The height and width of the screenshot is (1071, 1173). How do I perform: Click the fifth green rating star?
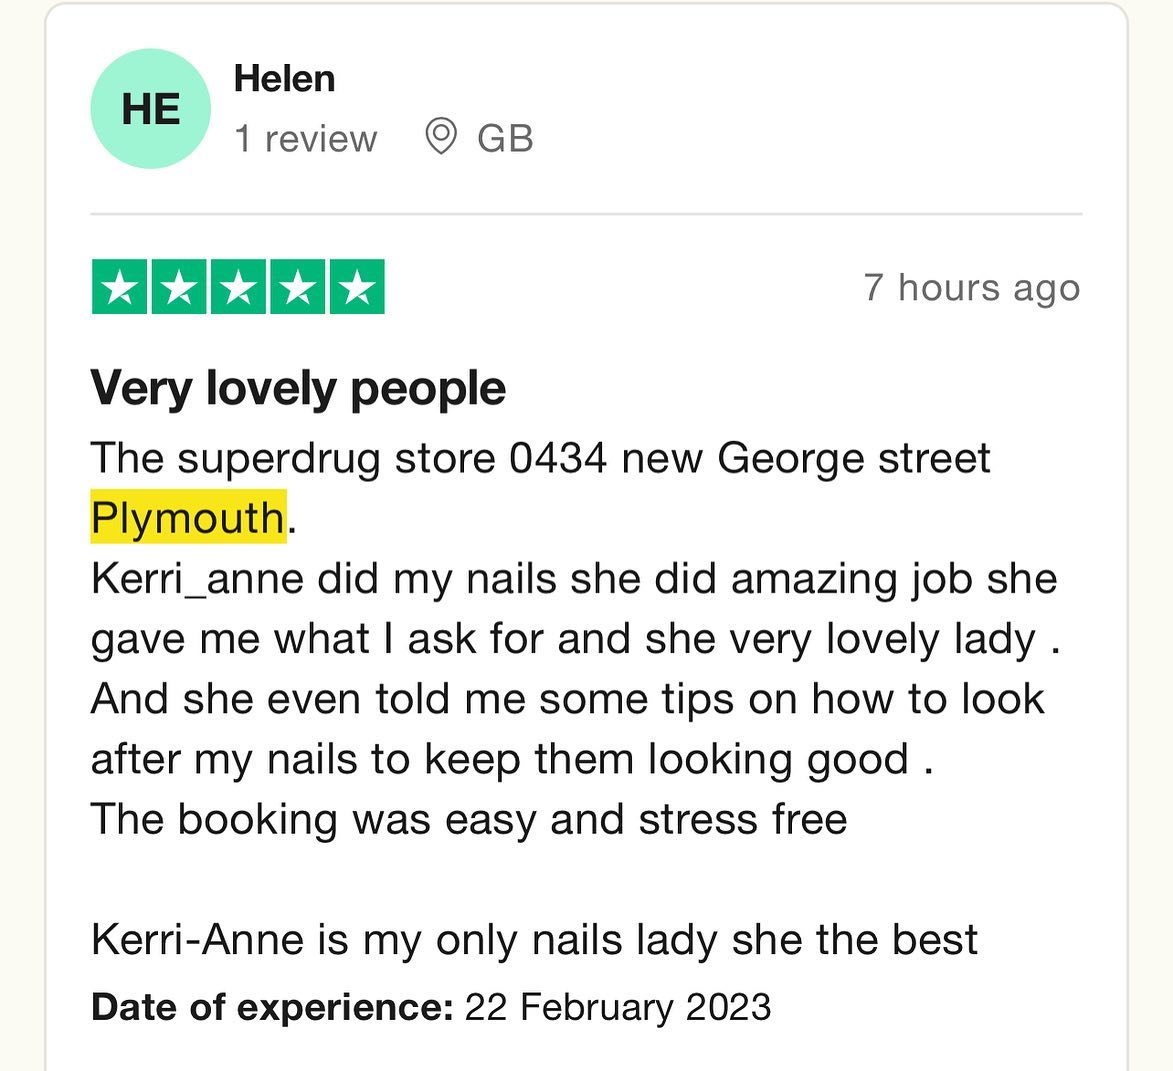[356, 288]
